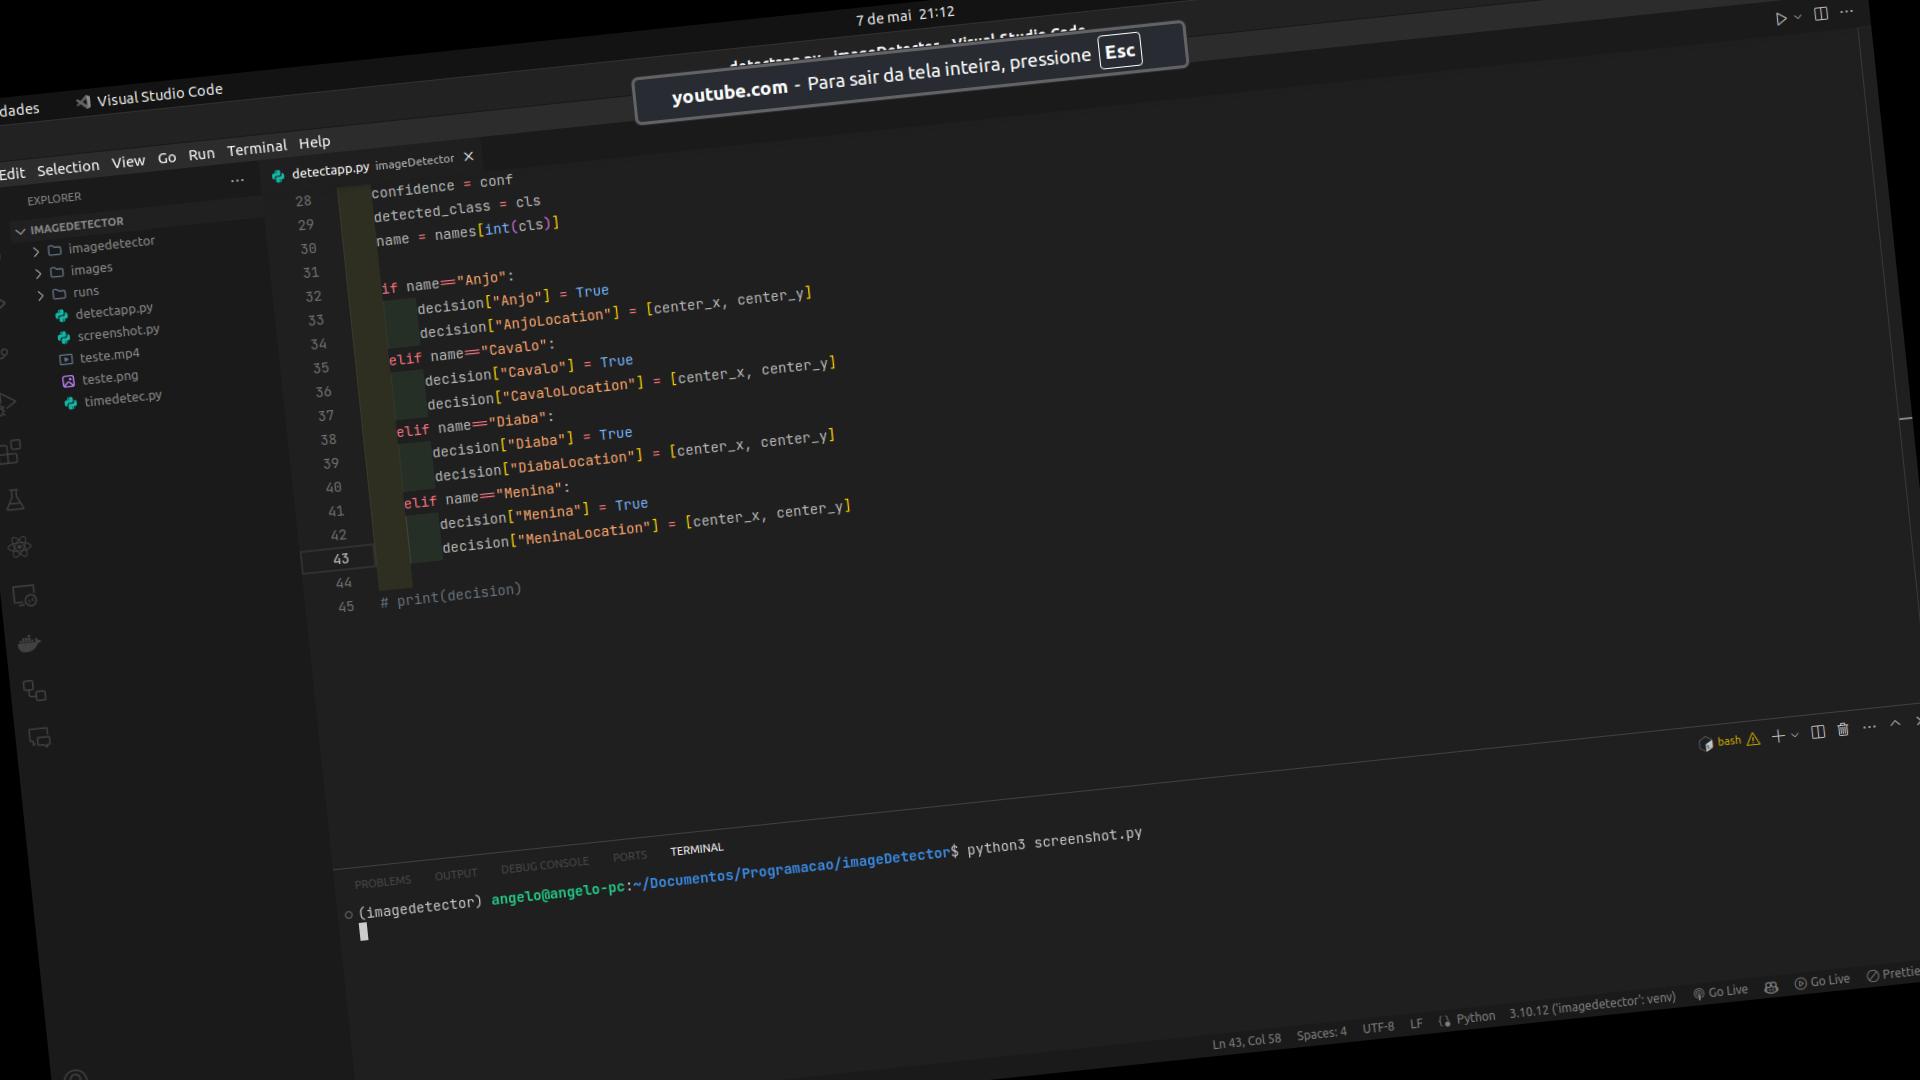The image size is (1920, 1080).
Task: Open the Testing flask view
Action: point(15,500)
